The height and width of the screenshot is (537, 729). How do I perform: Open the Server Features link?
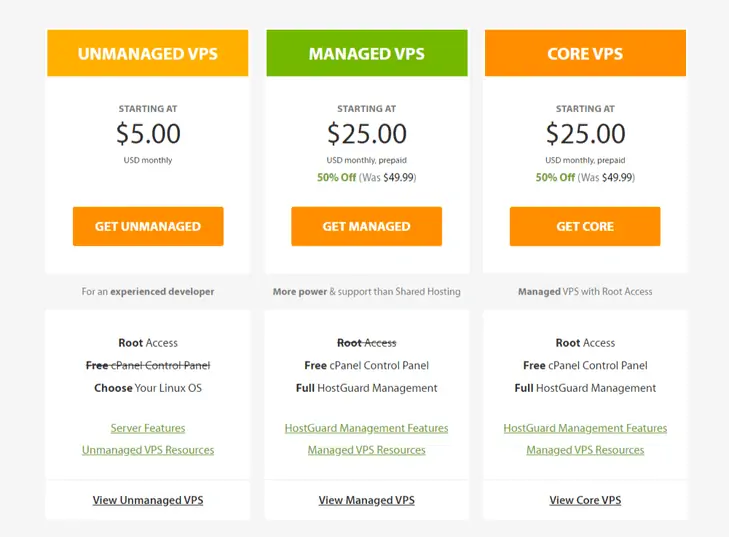[x=148, y=428]
